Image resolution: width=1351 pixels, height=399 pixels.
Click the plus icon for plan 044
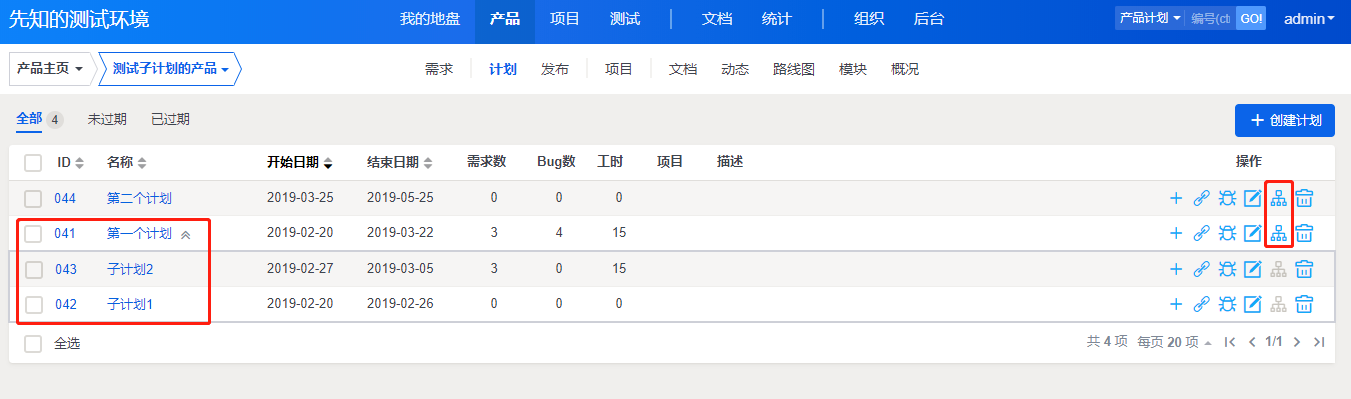point(1176,198)
